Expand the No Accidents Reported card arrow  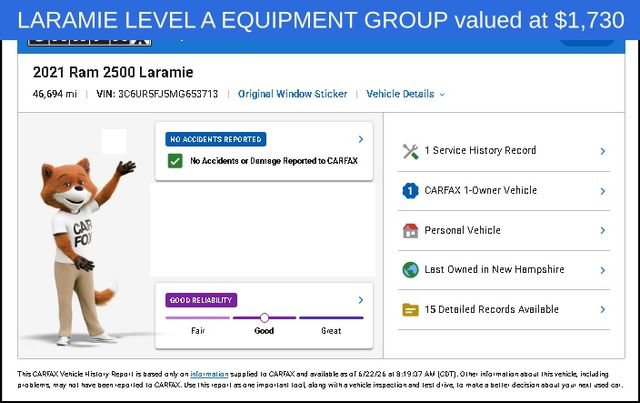pyautogui.click(x=360, y=139)
